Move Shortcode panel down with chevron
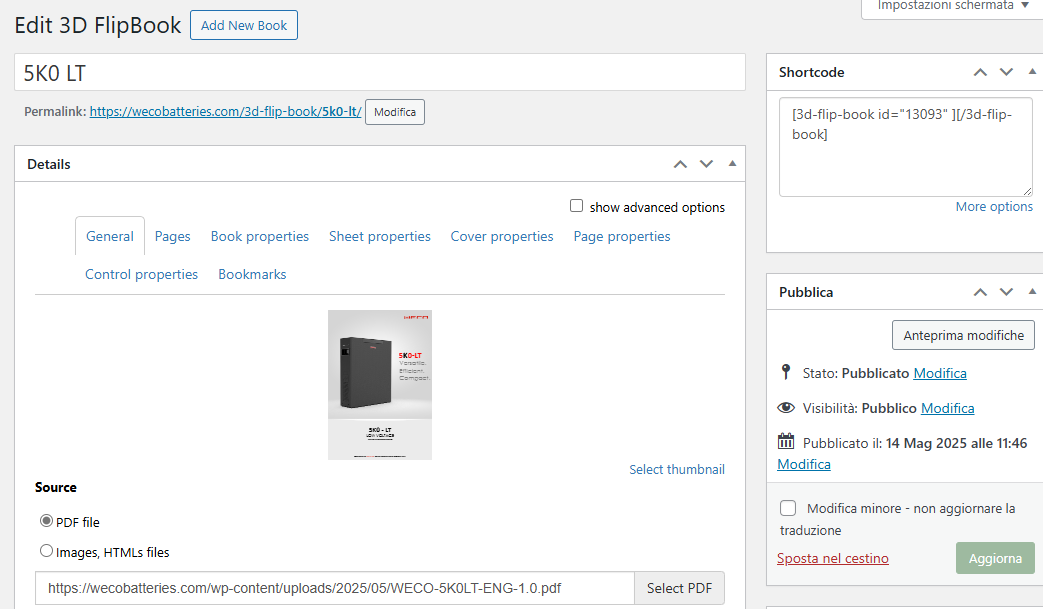 coord(1006,72)
